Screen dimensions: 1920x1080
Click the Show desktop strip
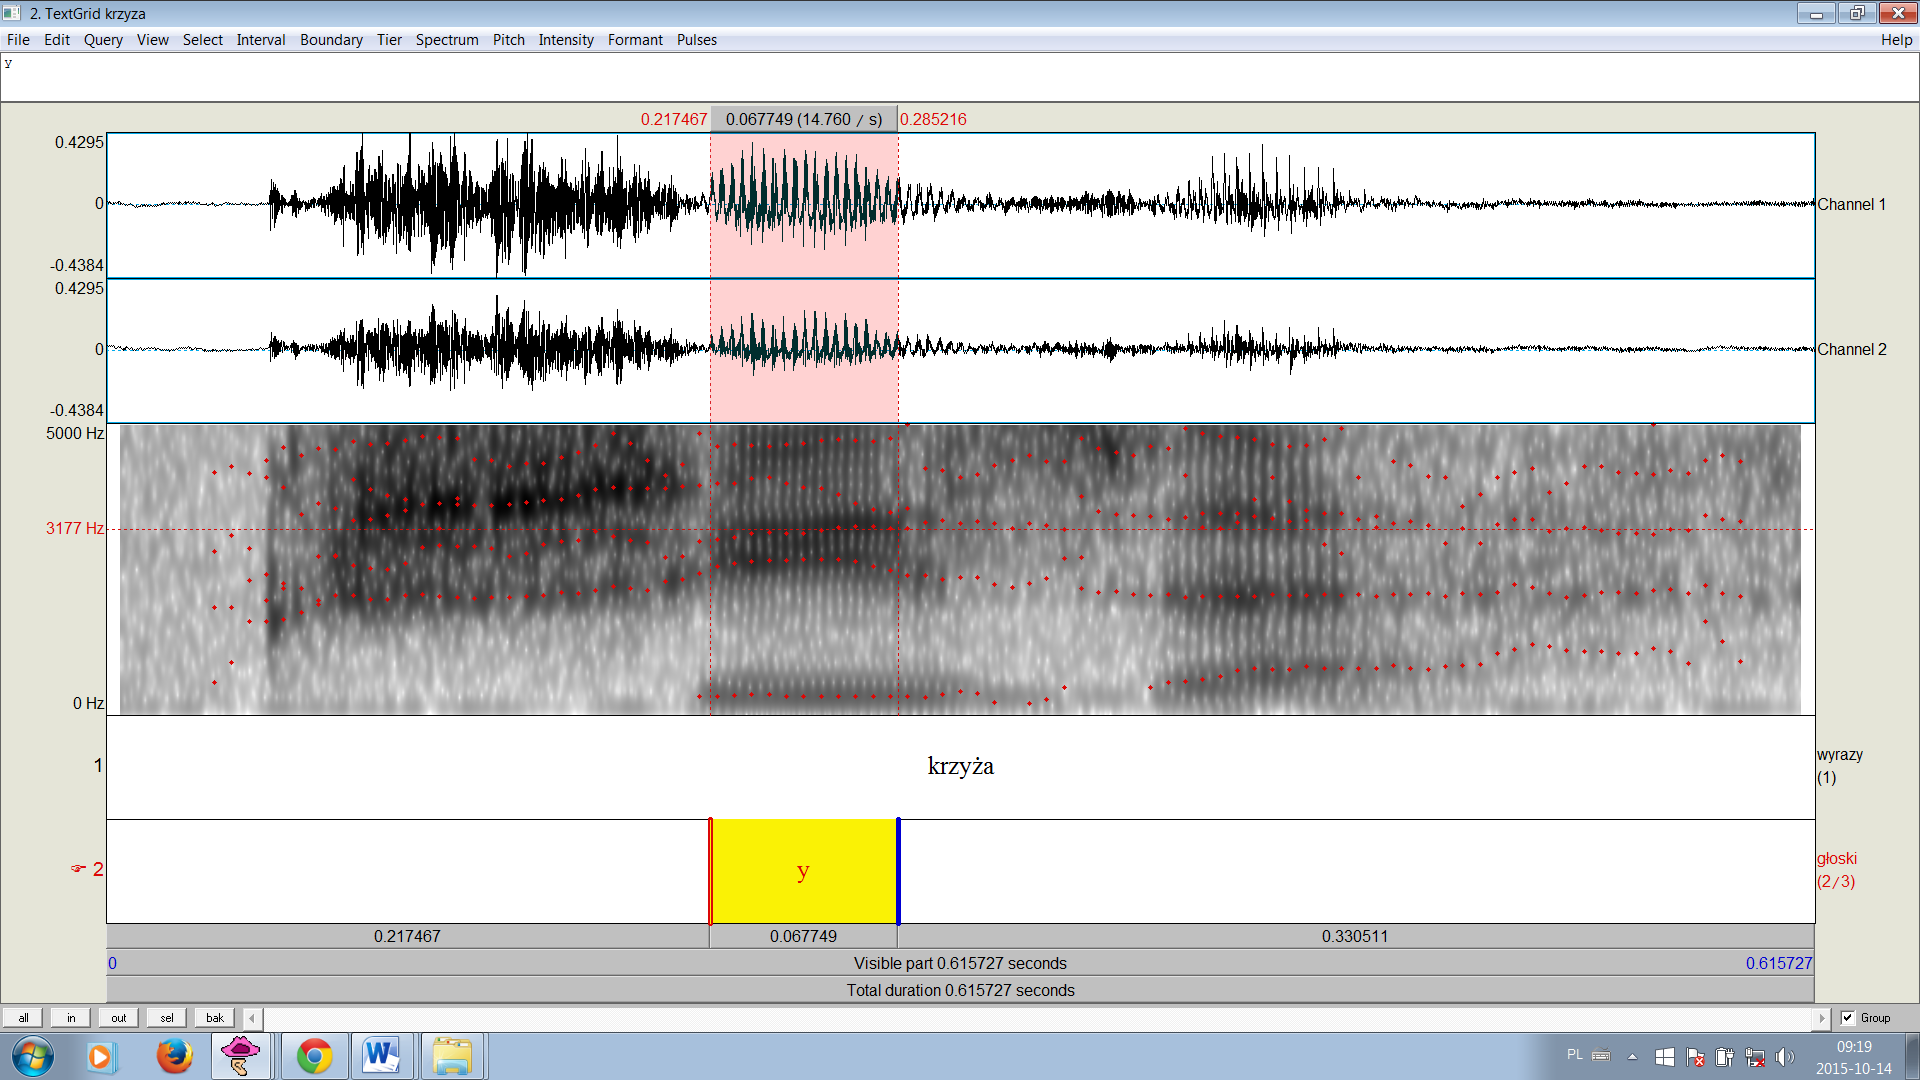coord(1912,1056)
